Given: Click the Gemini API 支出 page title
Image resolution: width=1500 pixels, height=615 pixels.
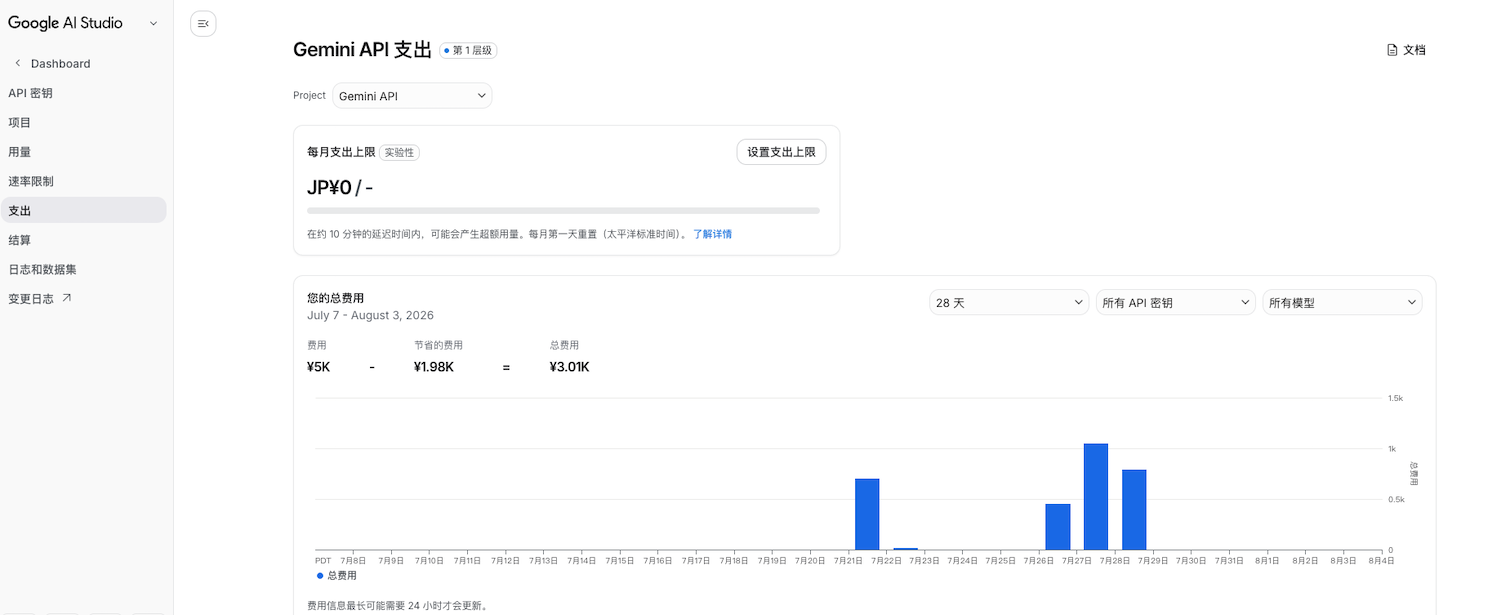Looking at the screenshot, I should pos(362,50).
